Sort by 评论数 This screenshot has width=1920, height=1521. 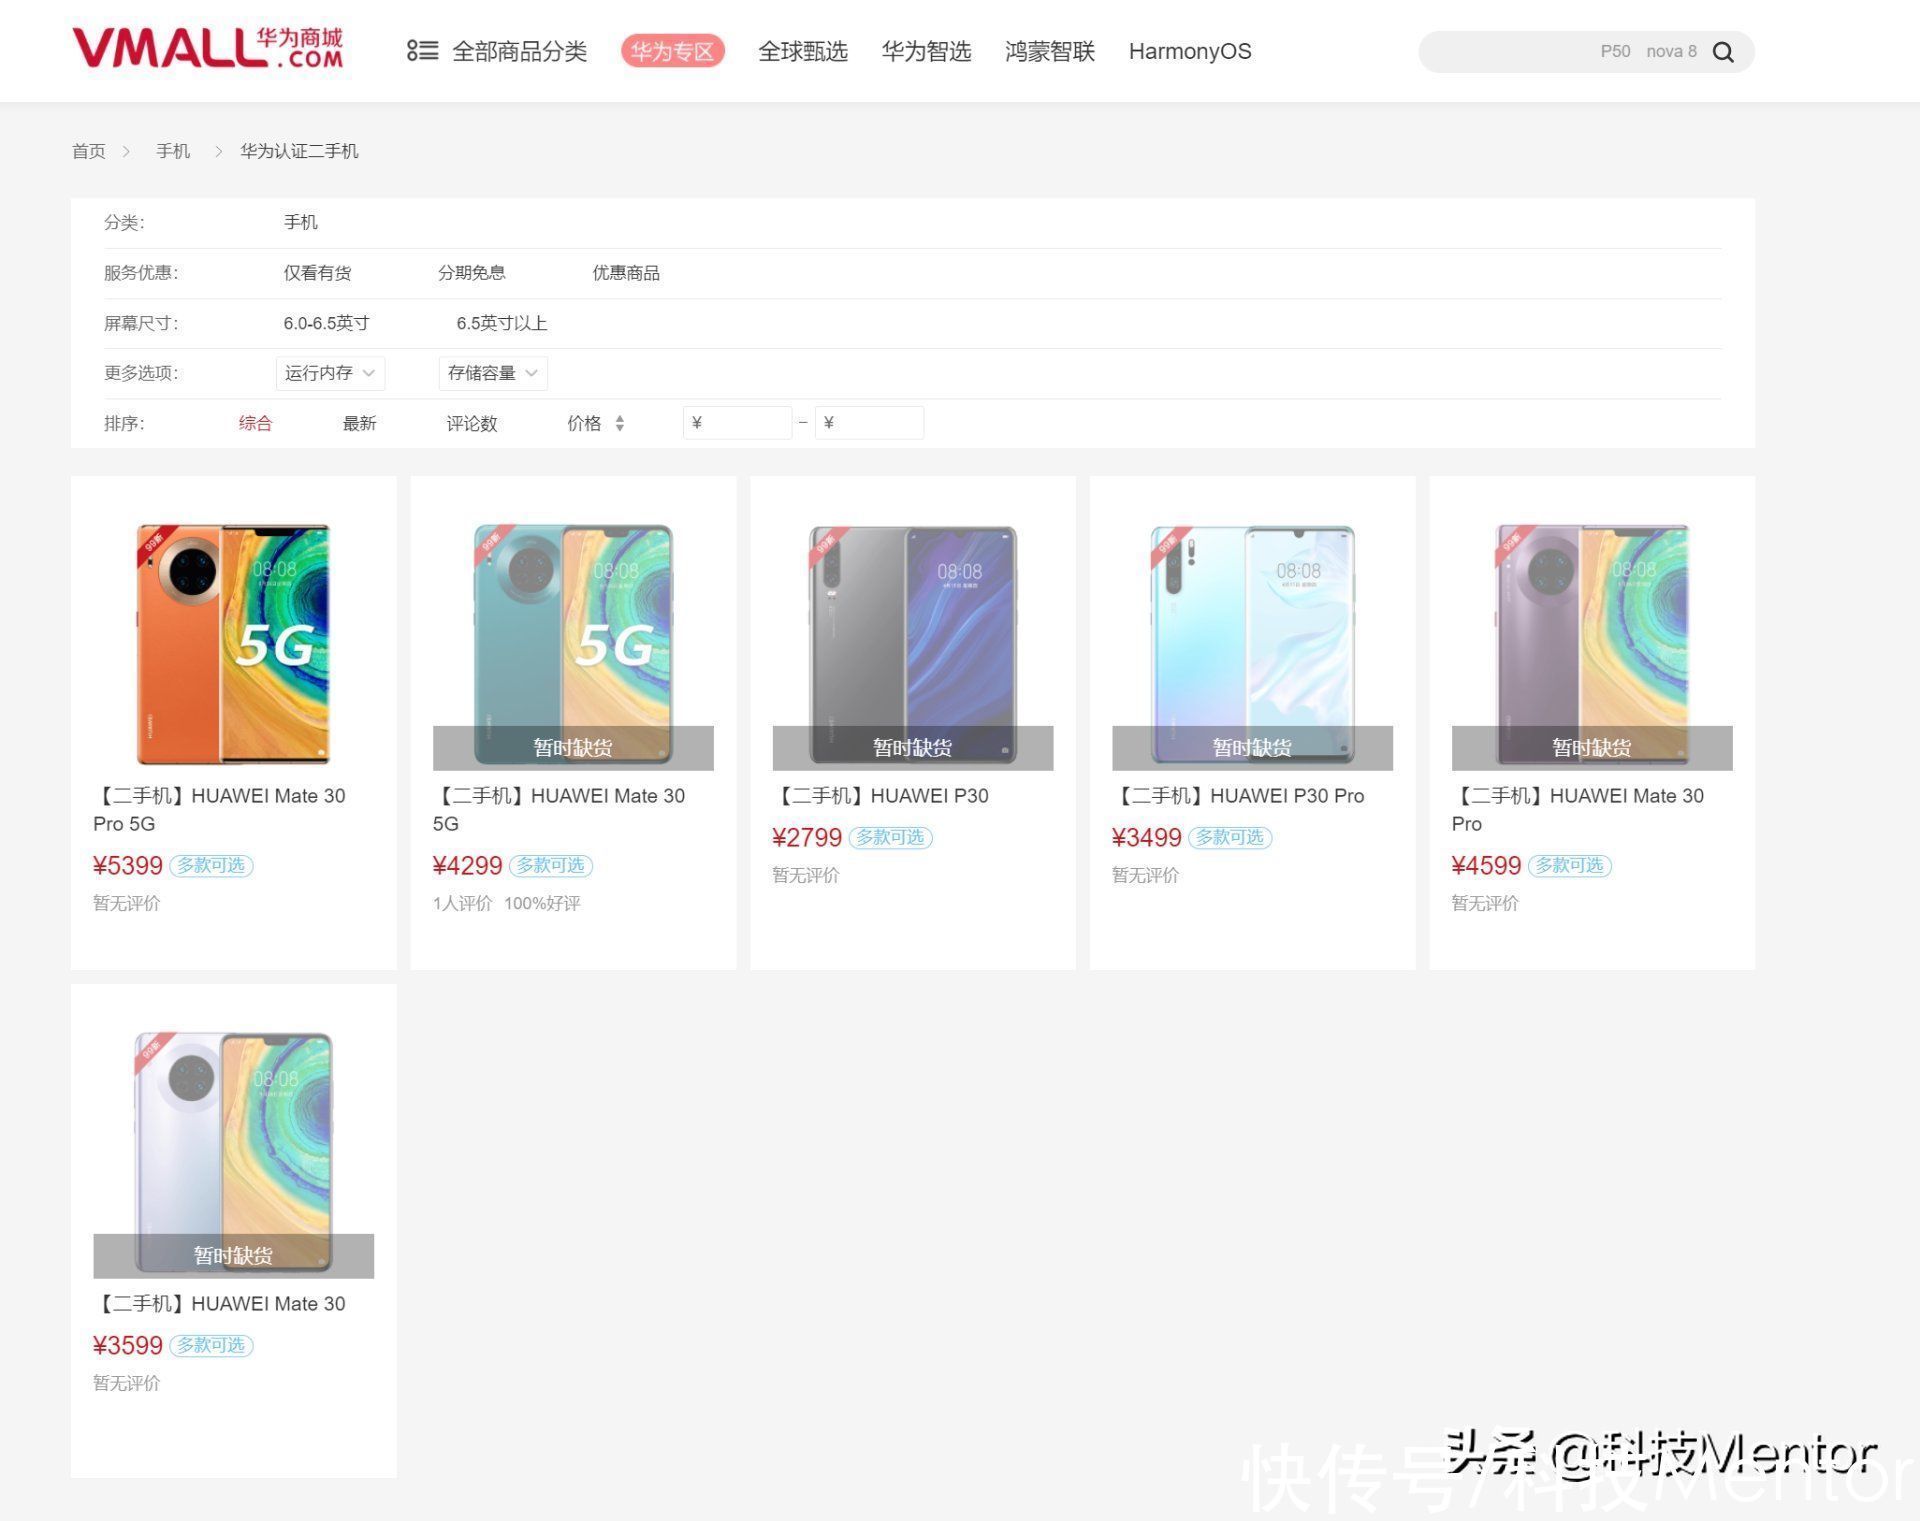click(x=472, y=423)
